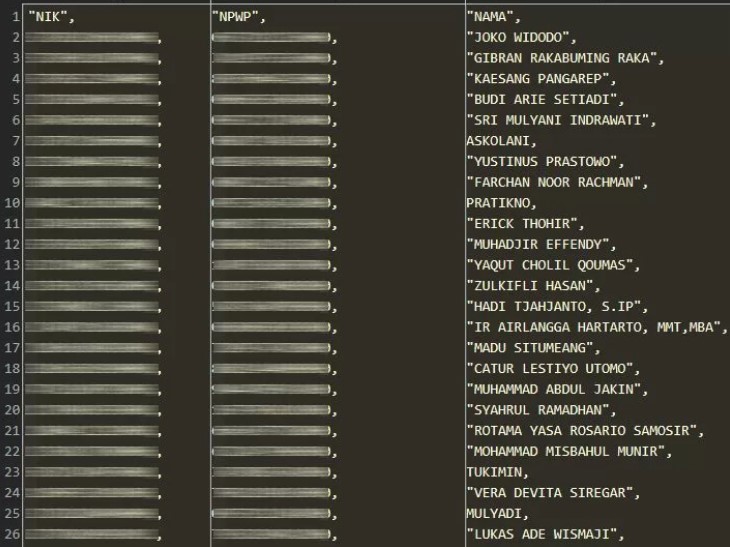730x547 pixels.
Task: Click line number 26 in gutter
Action: click(12, 533)
